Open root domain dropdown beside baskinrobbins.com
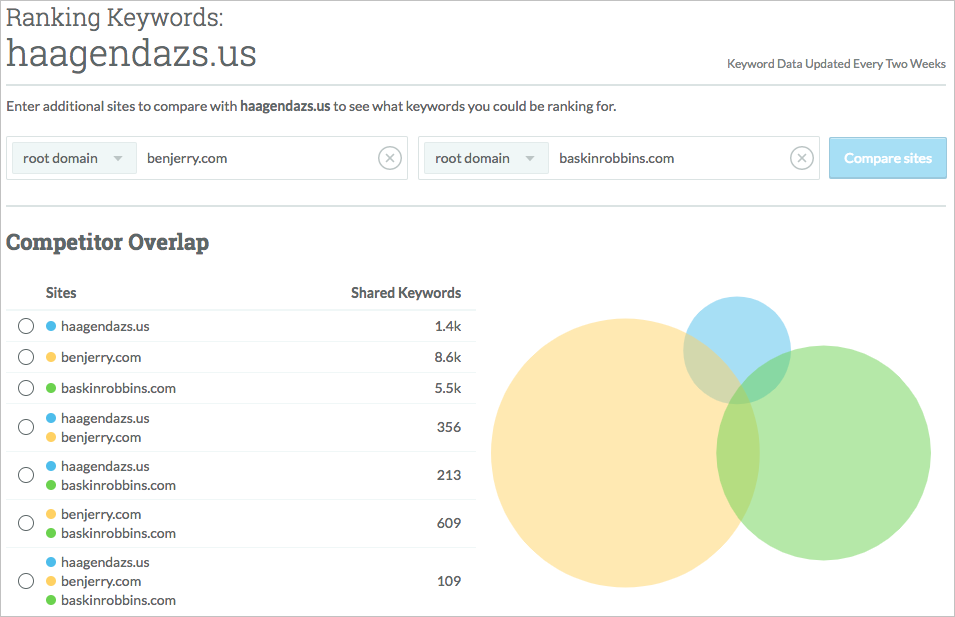 click(x=486, y=158)
